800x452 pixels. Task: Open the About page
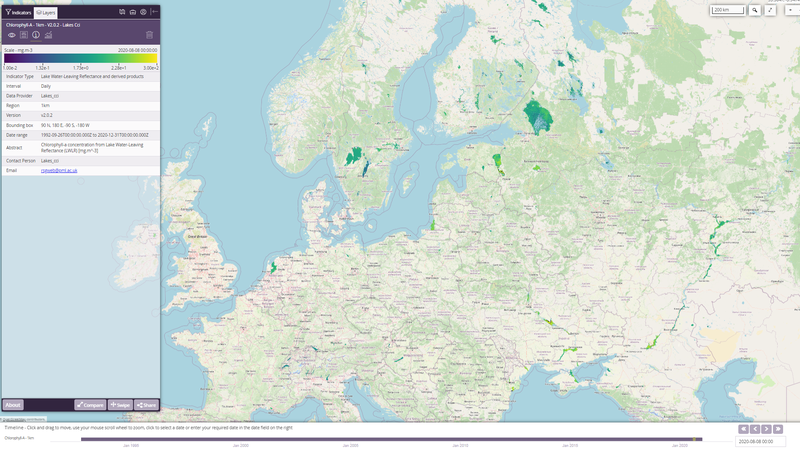tap(13, 405)
